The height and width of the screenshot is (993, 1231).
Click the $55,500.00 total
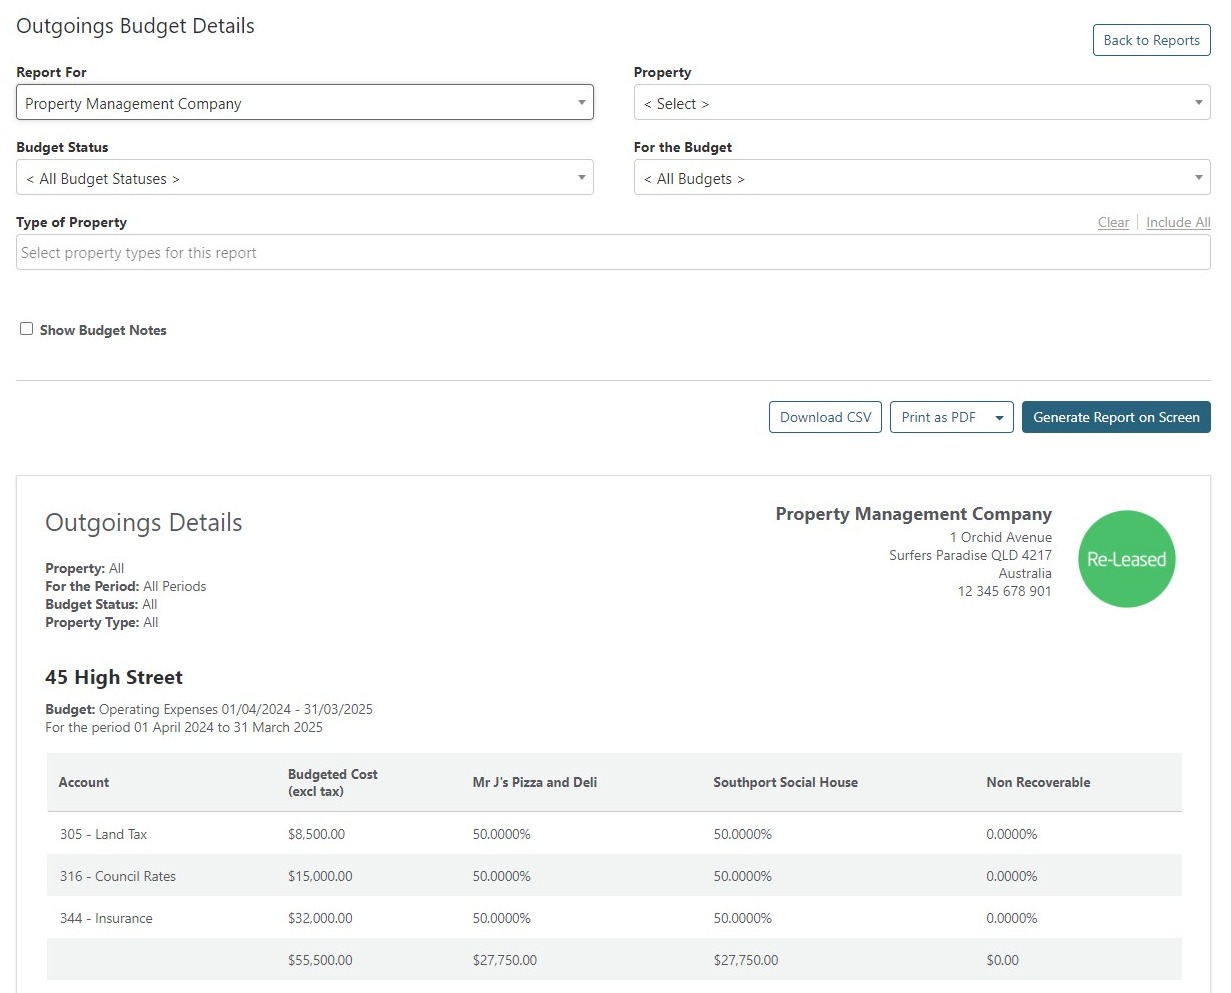click(320, 960)
